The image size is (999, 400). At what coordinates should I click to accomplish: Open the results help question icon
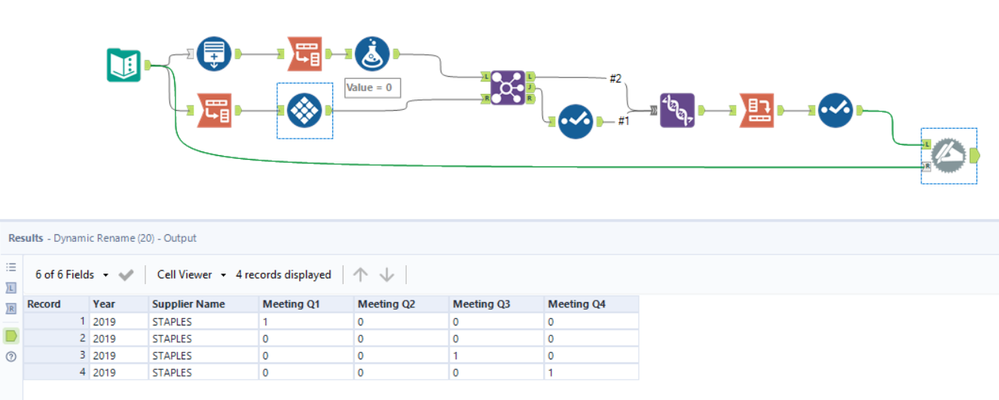pyautogui.click(x=12, y=357)
